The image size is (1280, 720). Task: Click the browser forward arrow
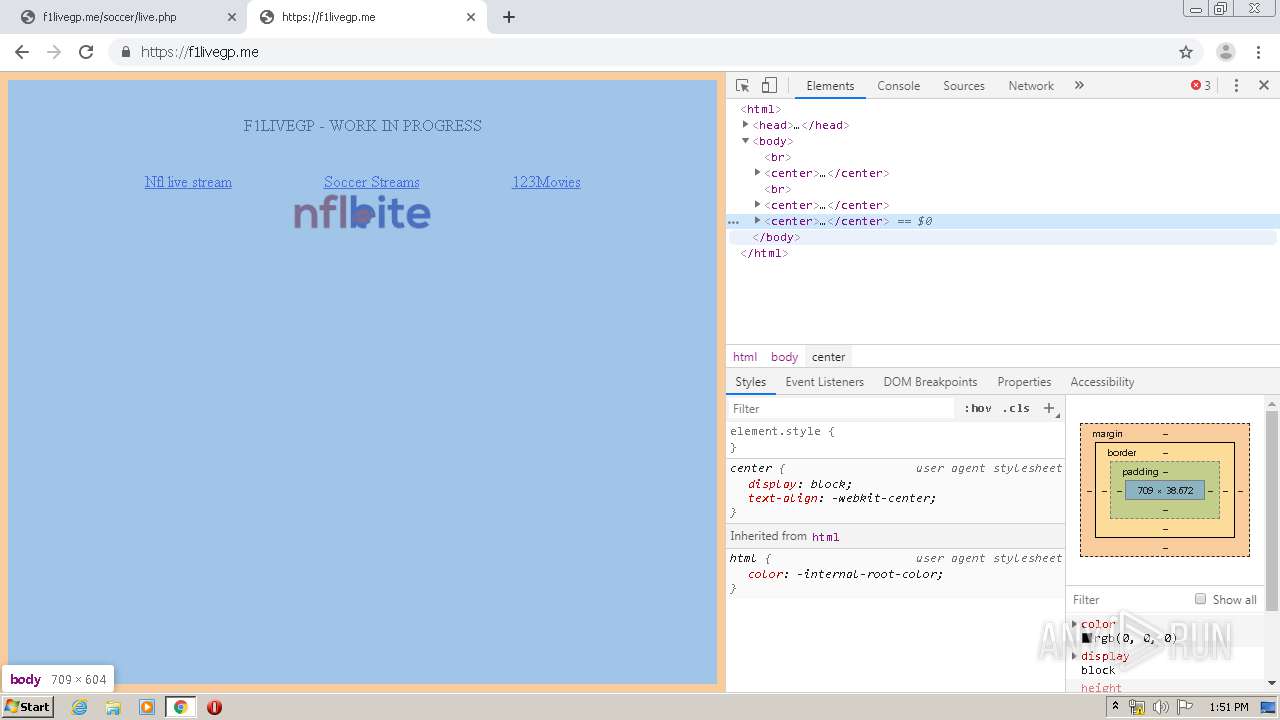[54, 52]
